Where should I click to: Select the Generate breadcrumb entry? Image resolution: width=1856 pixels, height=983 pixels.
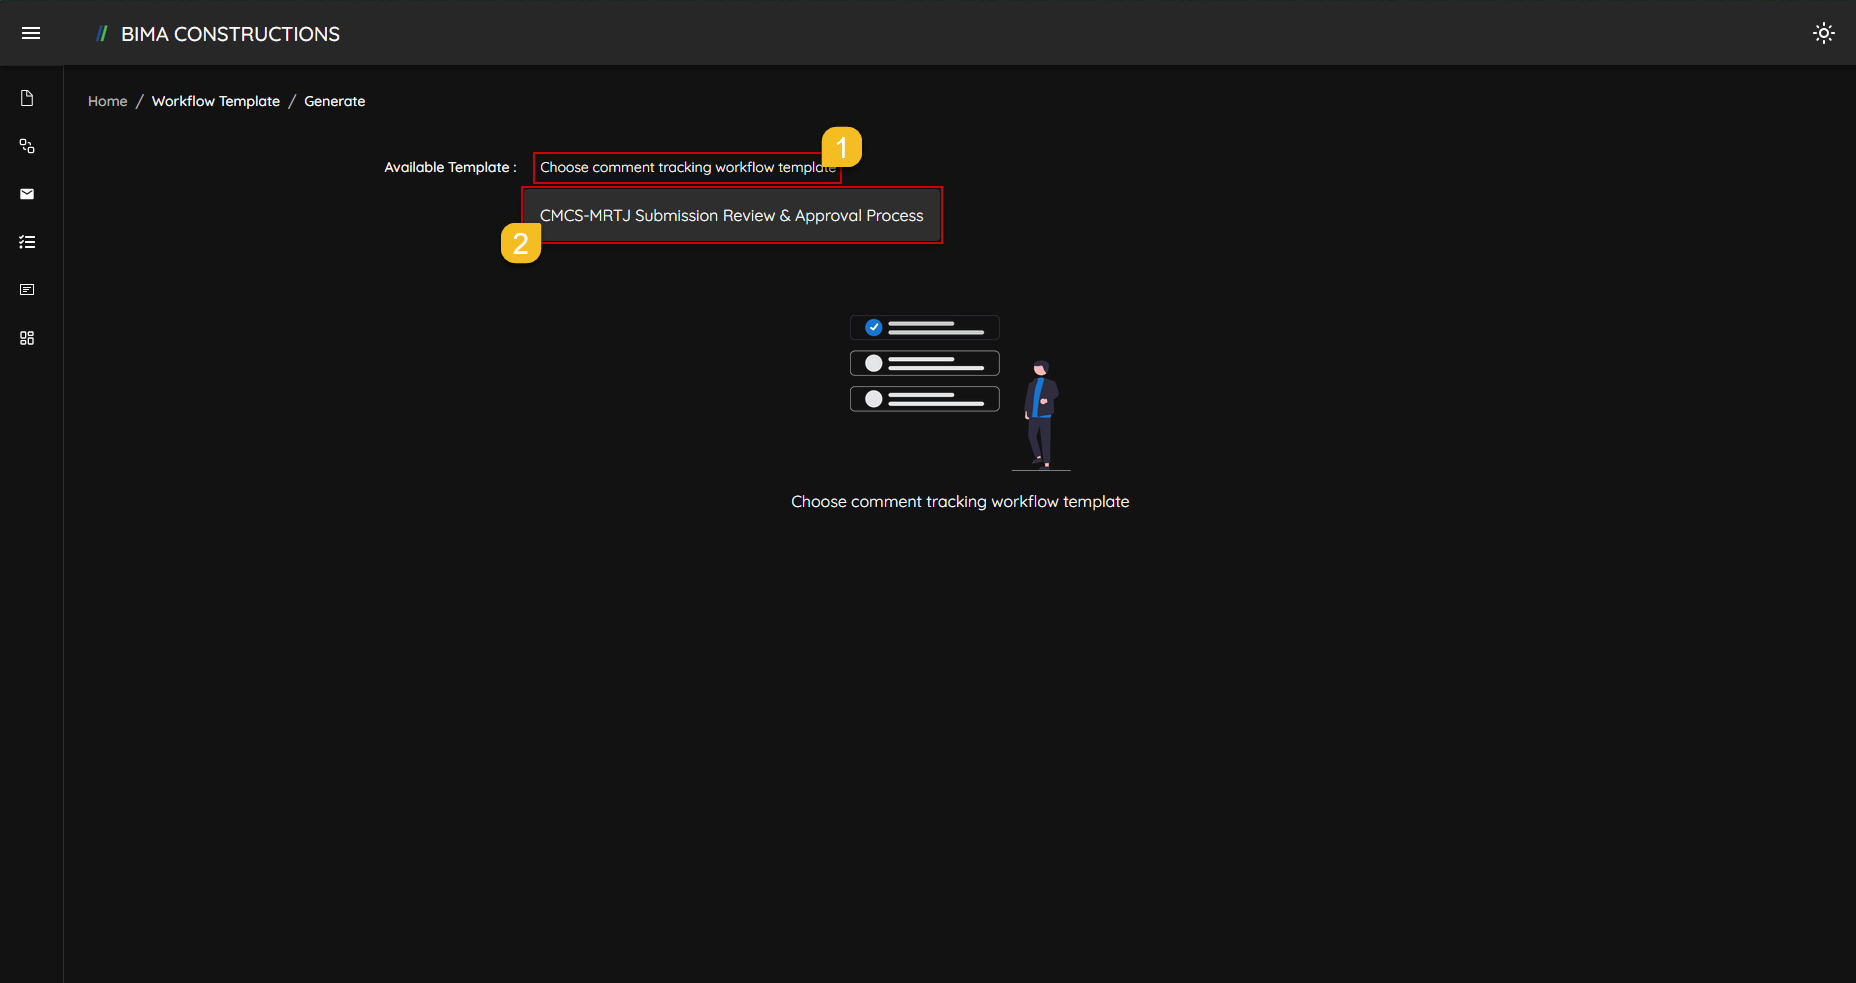[x=334, y=101]
